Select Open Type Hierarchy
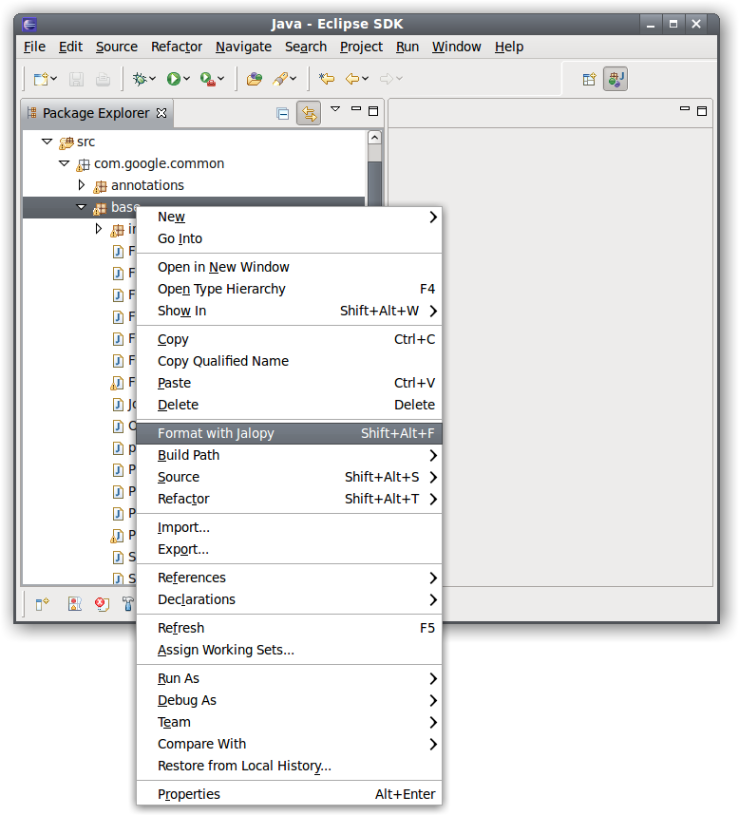The image size is (739, 815). pos(289,289)
